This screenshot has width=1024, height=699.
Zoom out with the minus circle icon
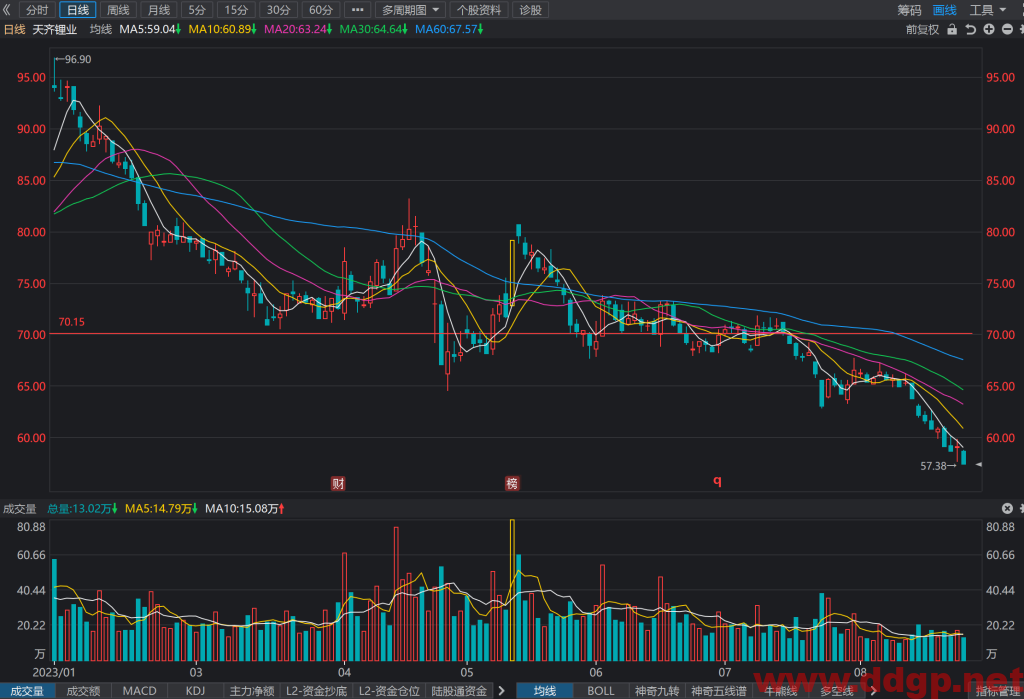point(1007,29)
